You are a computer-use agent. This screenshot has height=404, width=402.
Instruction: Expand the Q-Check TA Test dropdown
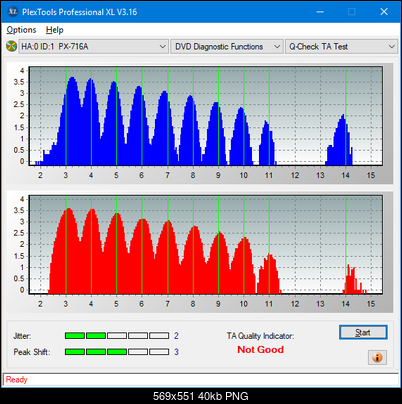coord(342,47)
